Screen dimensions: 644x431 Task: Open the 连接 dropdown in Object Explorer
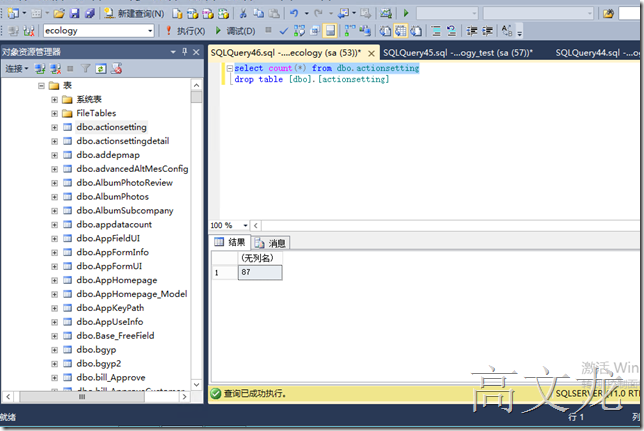coord(16,69)
